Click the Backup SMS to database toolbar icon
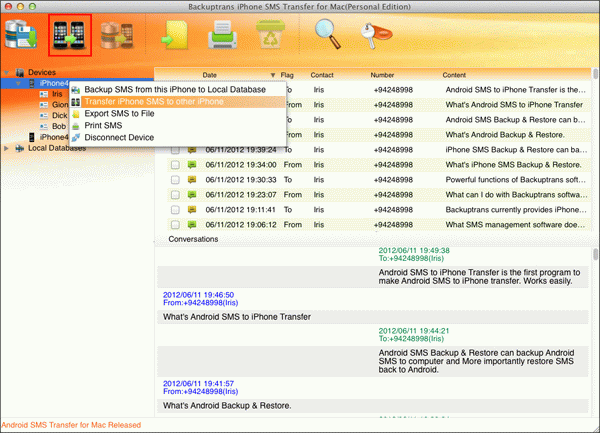The height and width of the screenshot is (433, 600). tap(21, 35)
